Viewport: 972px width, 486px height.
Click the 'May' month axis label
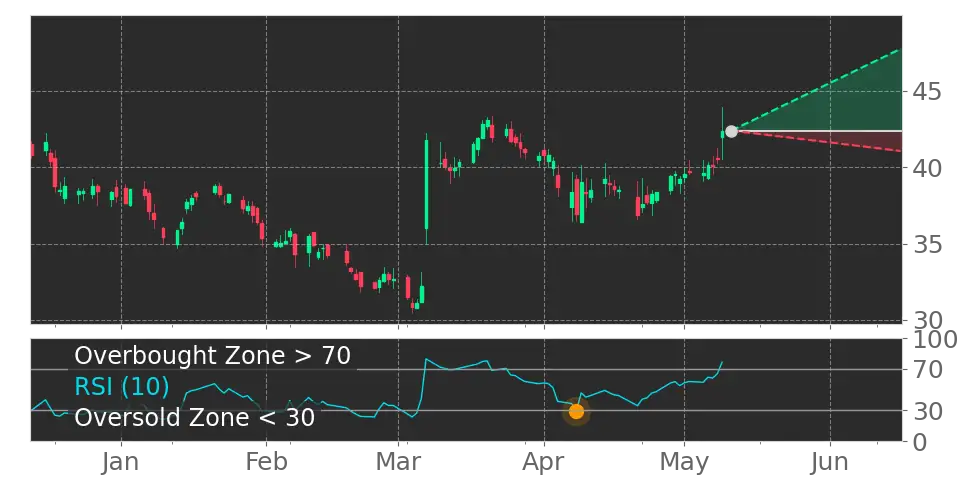click(684, 462)
